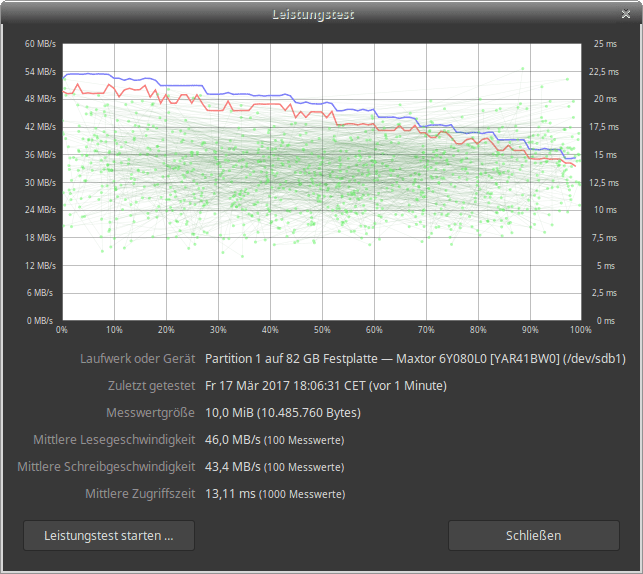
Task: Click the 25 ms axis label
Action: 605,44
